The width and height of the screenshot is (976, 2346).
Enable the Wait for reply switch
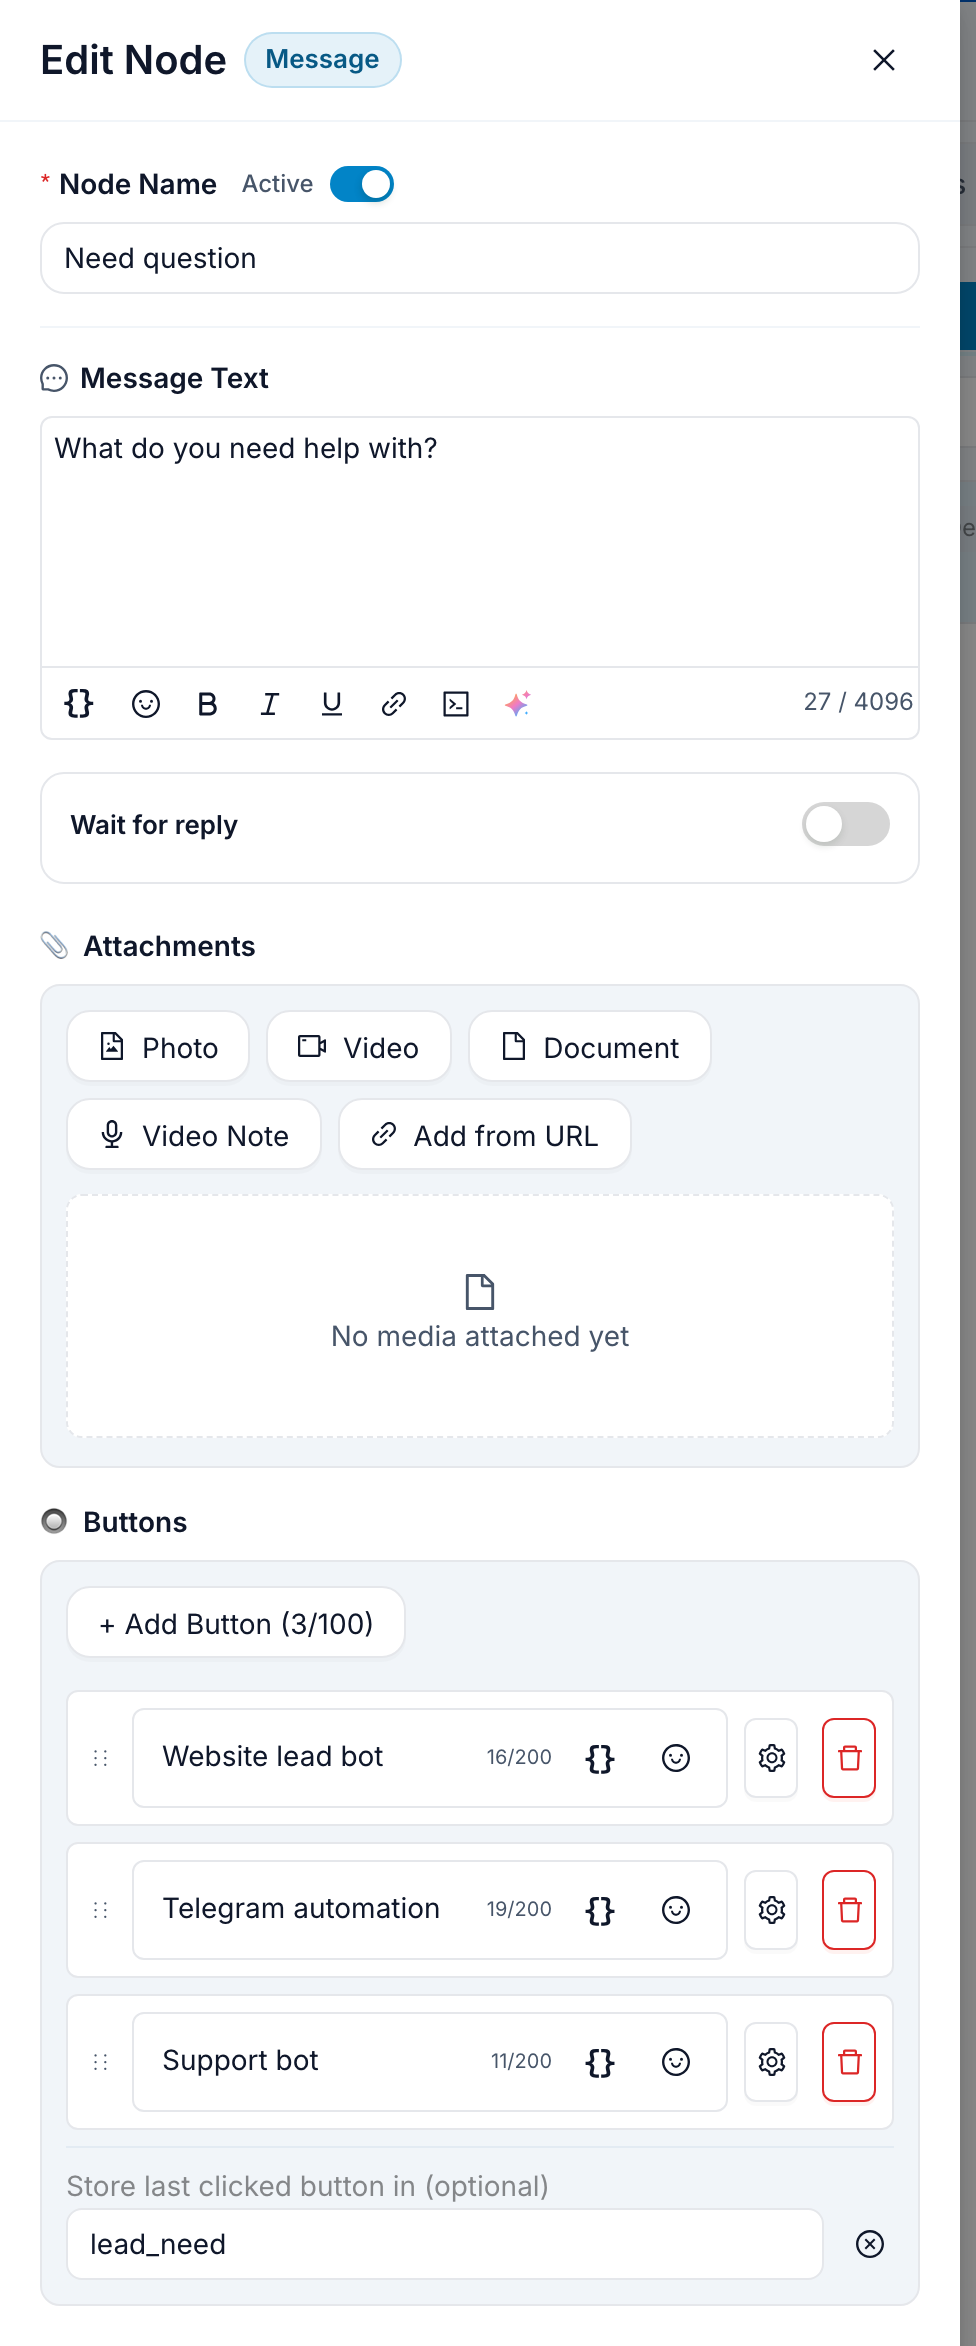point(846,825)
